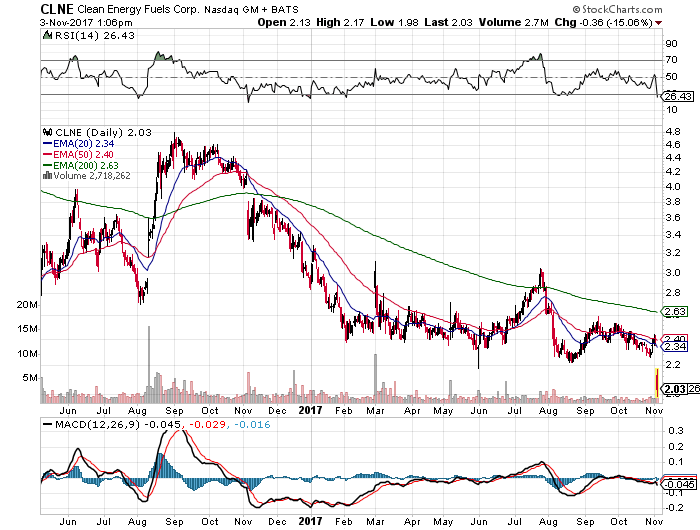Click the MACD(12,26,9) legend label
Viewport: 700px width, 530px height.
96,424
